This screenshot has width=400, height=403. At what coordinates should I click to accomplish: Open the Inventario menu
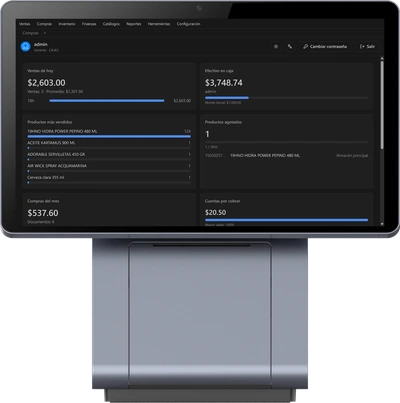click(x=67, y=24)
